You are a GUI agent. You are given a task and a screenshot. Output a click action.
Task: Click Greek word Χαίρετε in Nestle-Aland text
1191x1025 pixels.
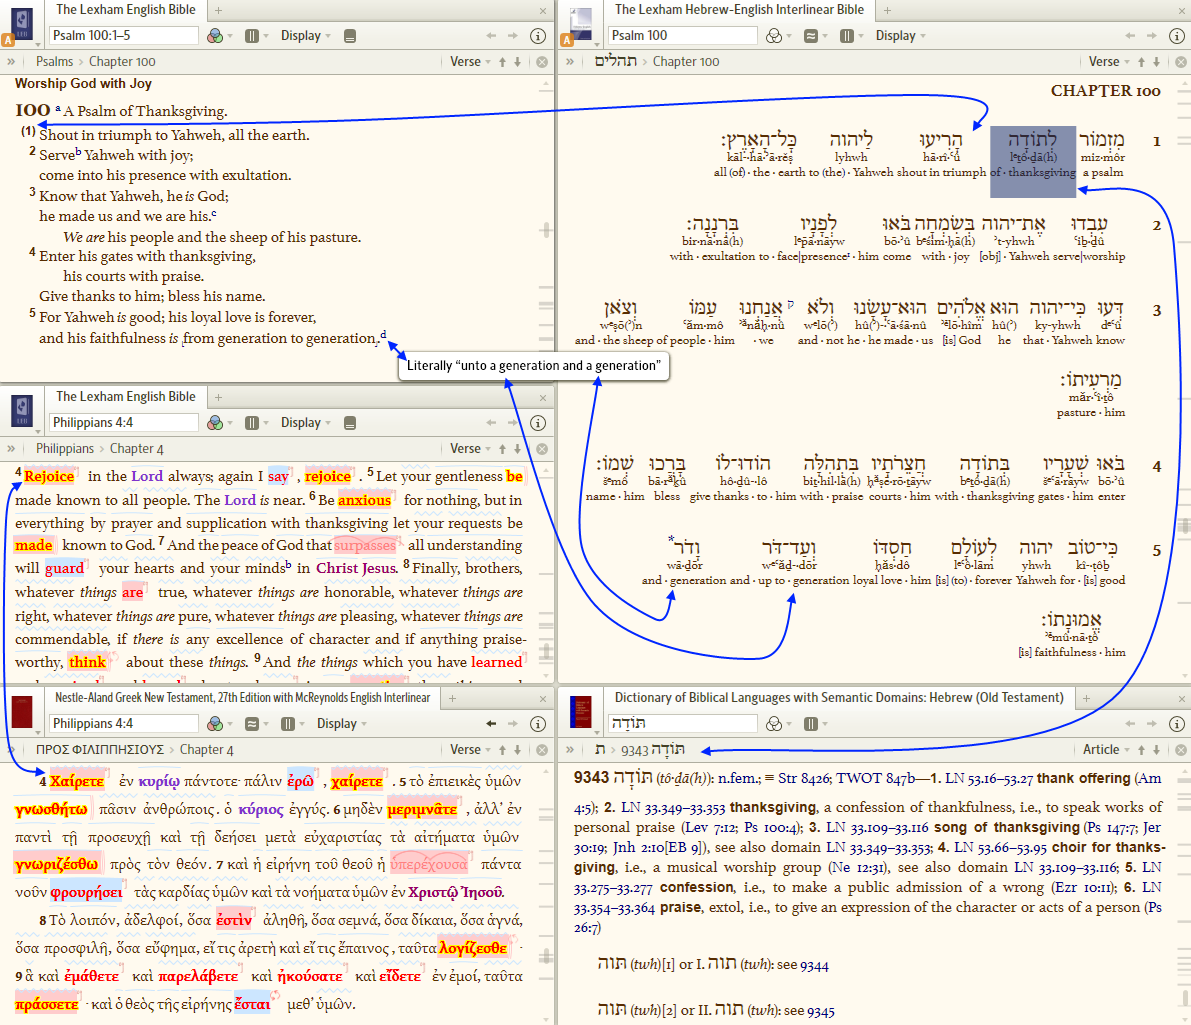77,782
